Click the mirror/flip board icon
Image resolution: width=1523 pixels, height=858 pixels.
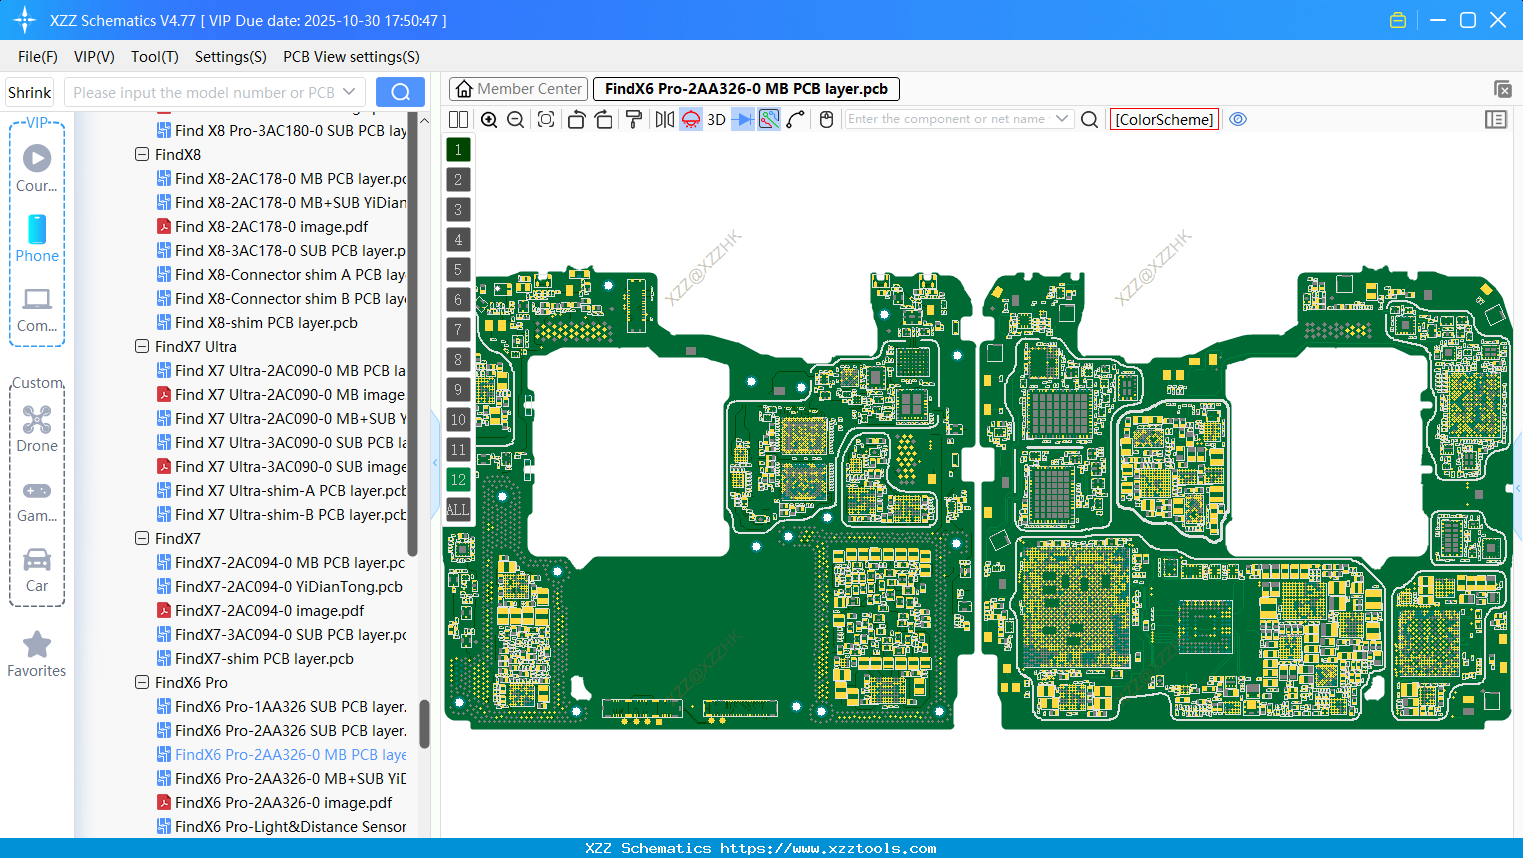[x=664, y=119]
